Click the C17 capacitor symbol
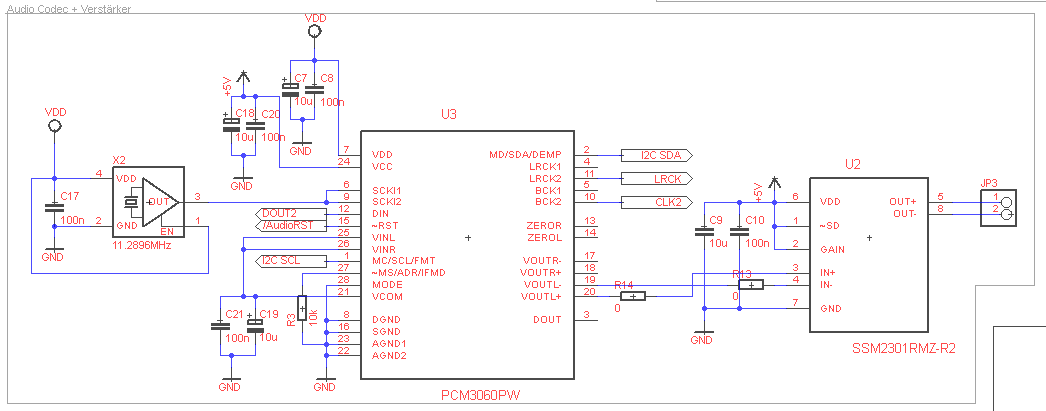Image resolution: width=1046 pixels, height=411 pixels. [x=53, y=208]
